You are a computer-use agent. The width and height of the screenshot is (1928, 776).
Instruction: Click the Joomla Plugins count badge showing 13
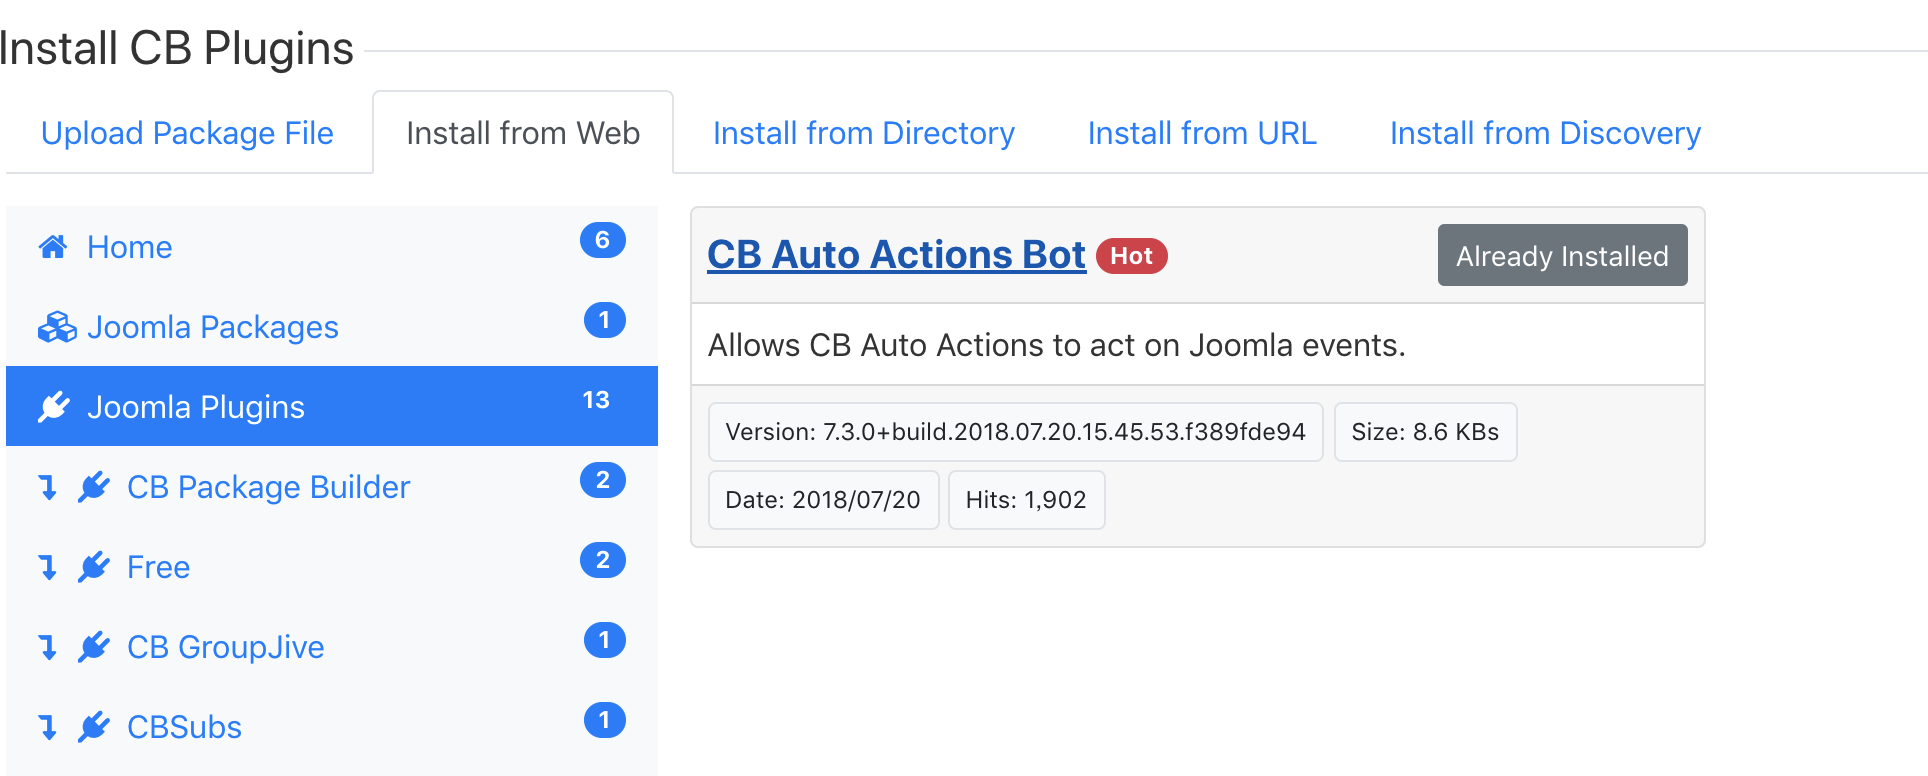596,400
